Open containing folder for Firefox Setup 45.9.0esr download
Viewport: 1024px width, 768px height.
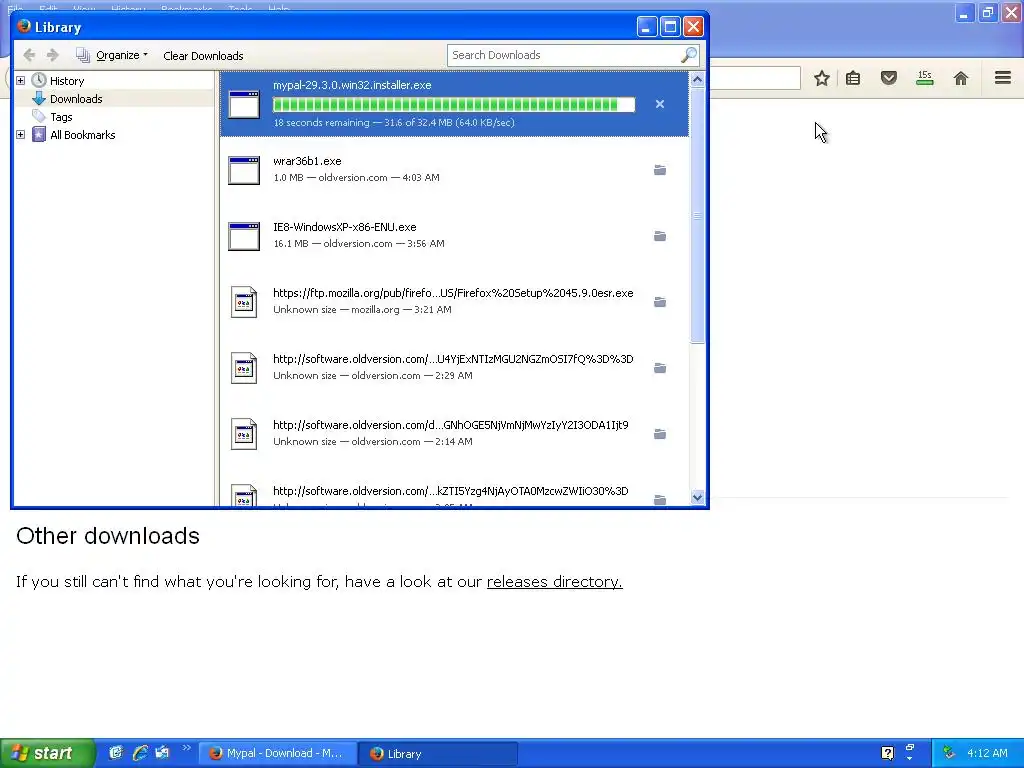tap(660, 302)
